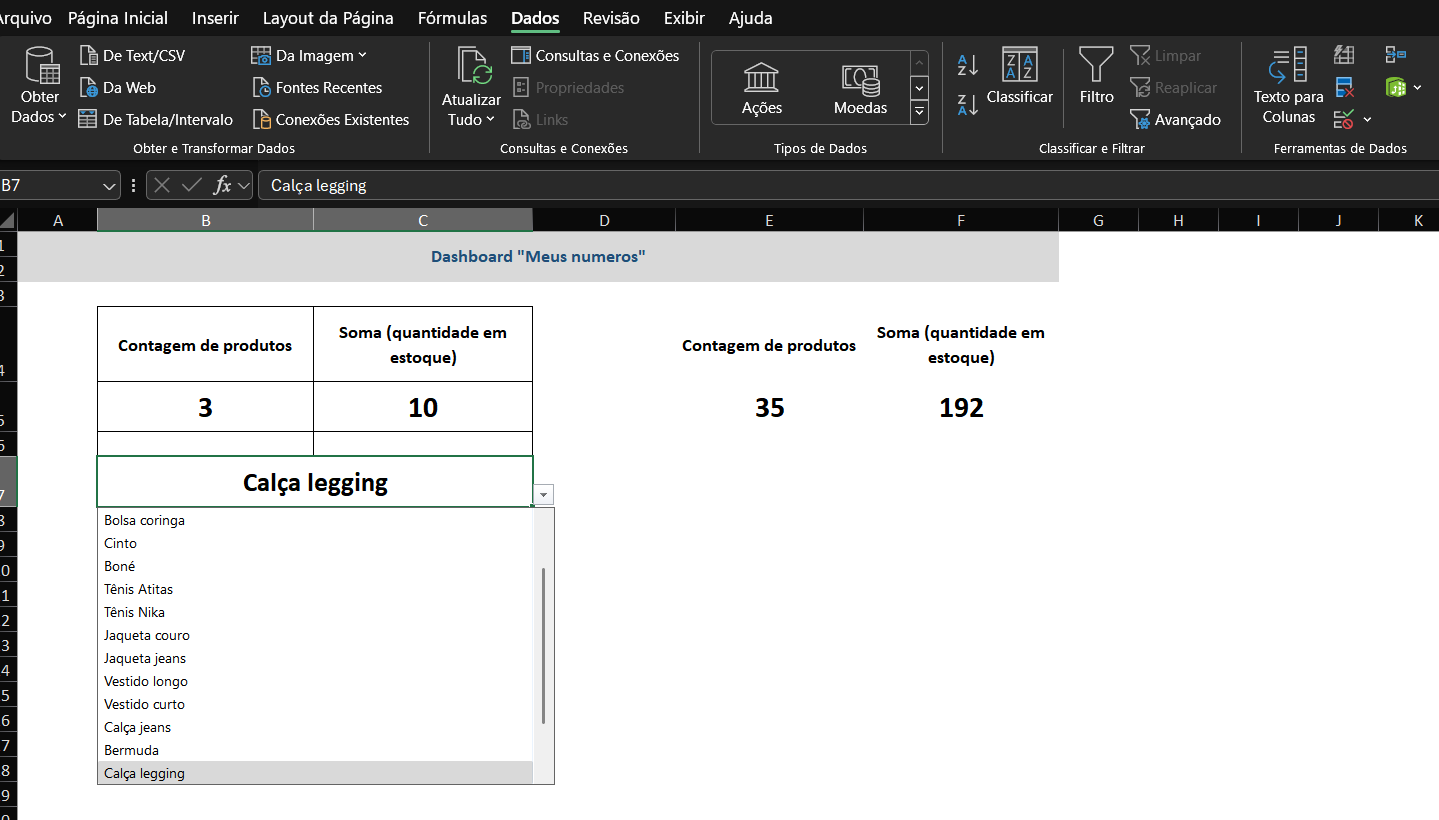Open Avançado filter options
Viewport: 1439px width, 820px height.
(1176, 120)
